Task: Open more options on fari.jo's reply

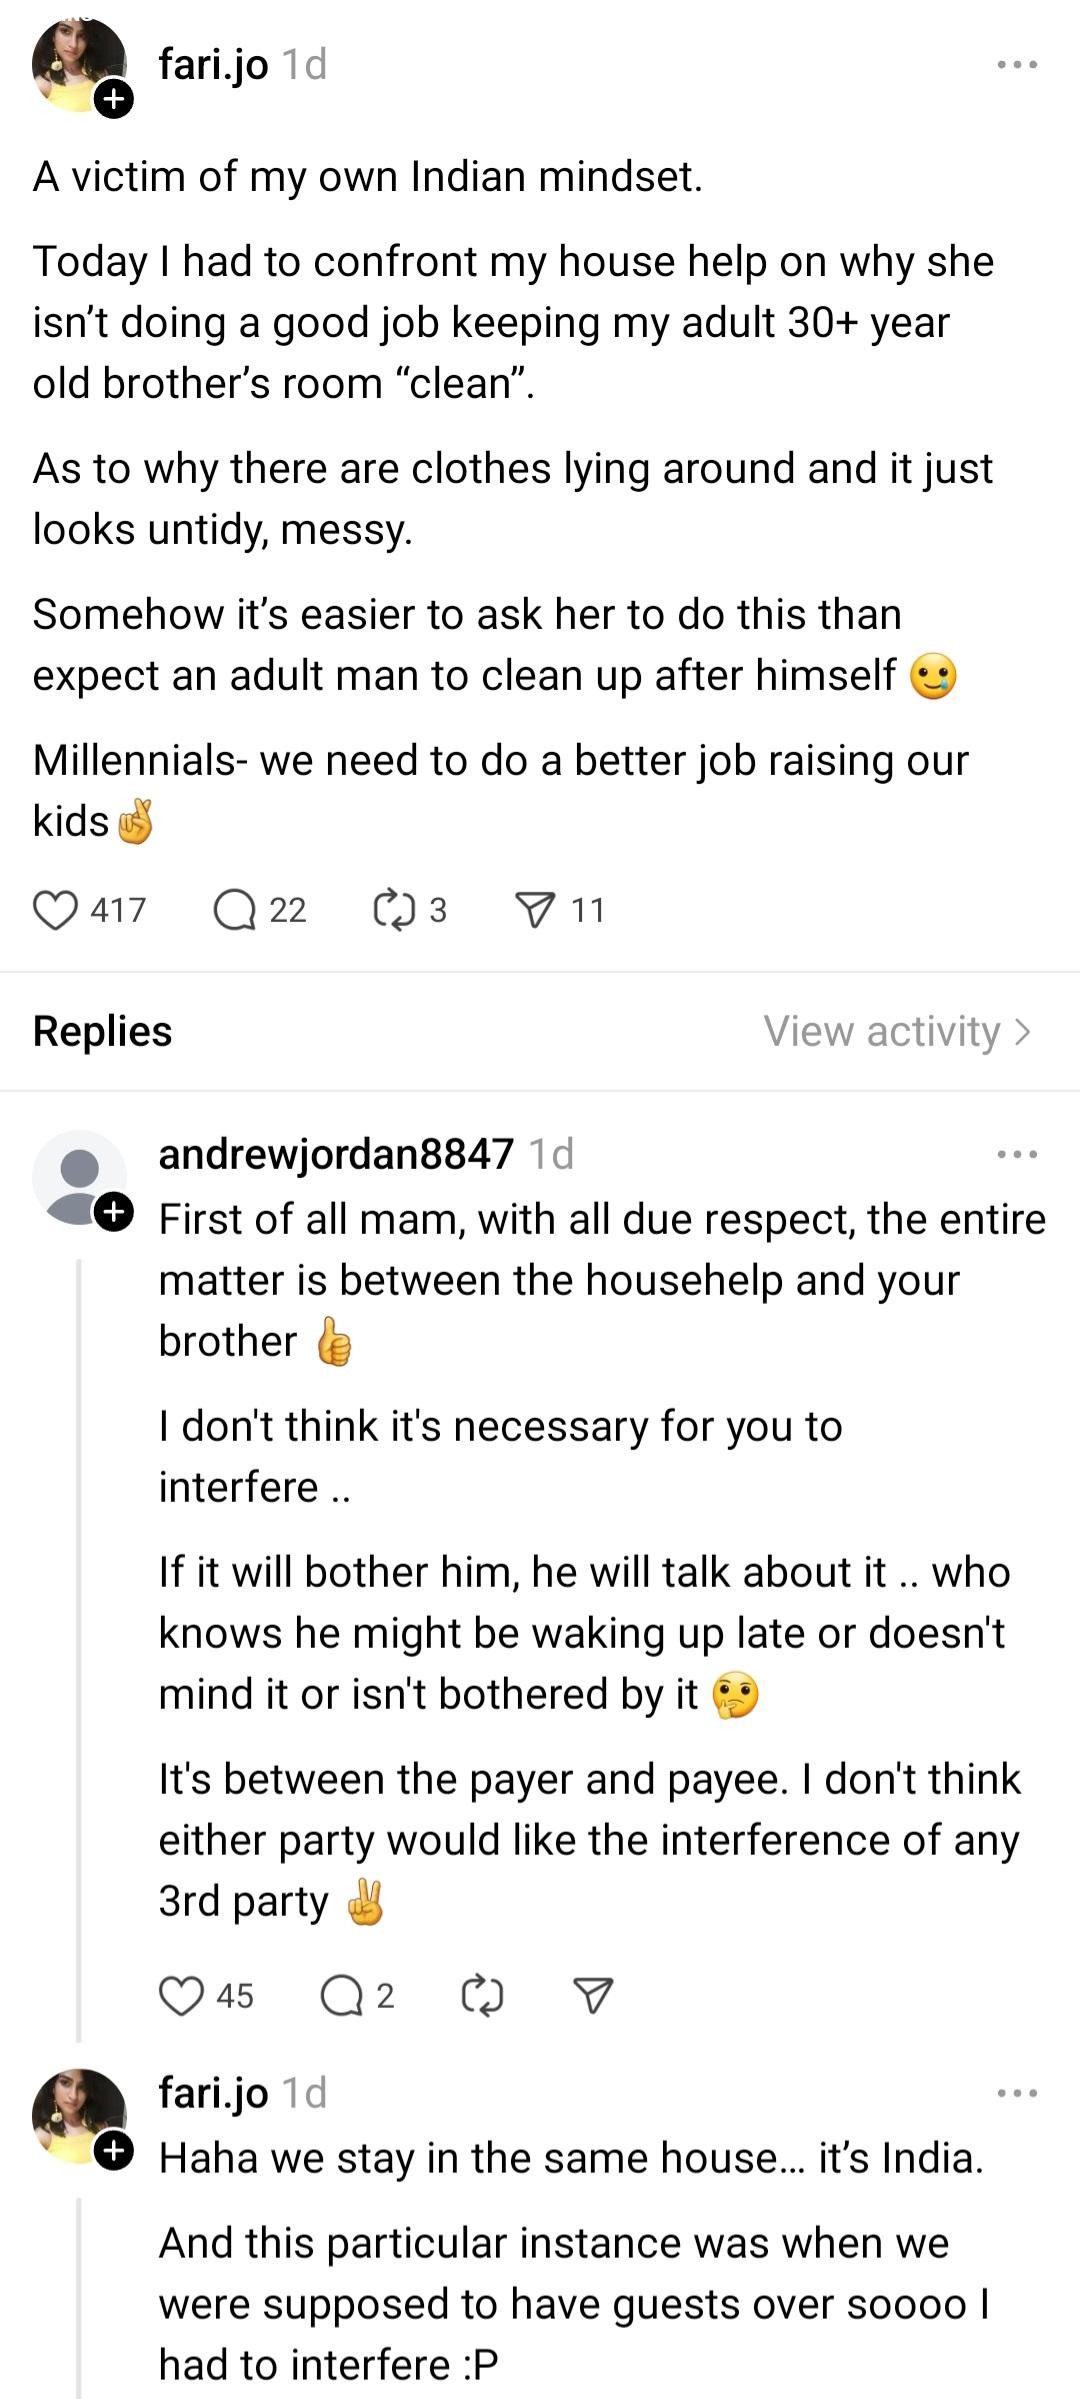Action: click(1017, 2093)
